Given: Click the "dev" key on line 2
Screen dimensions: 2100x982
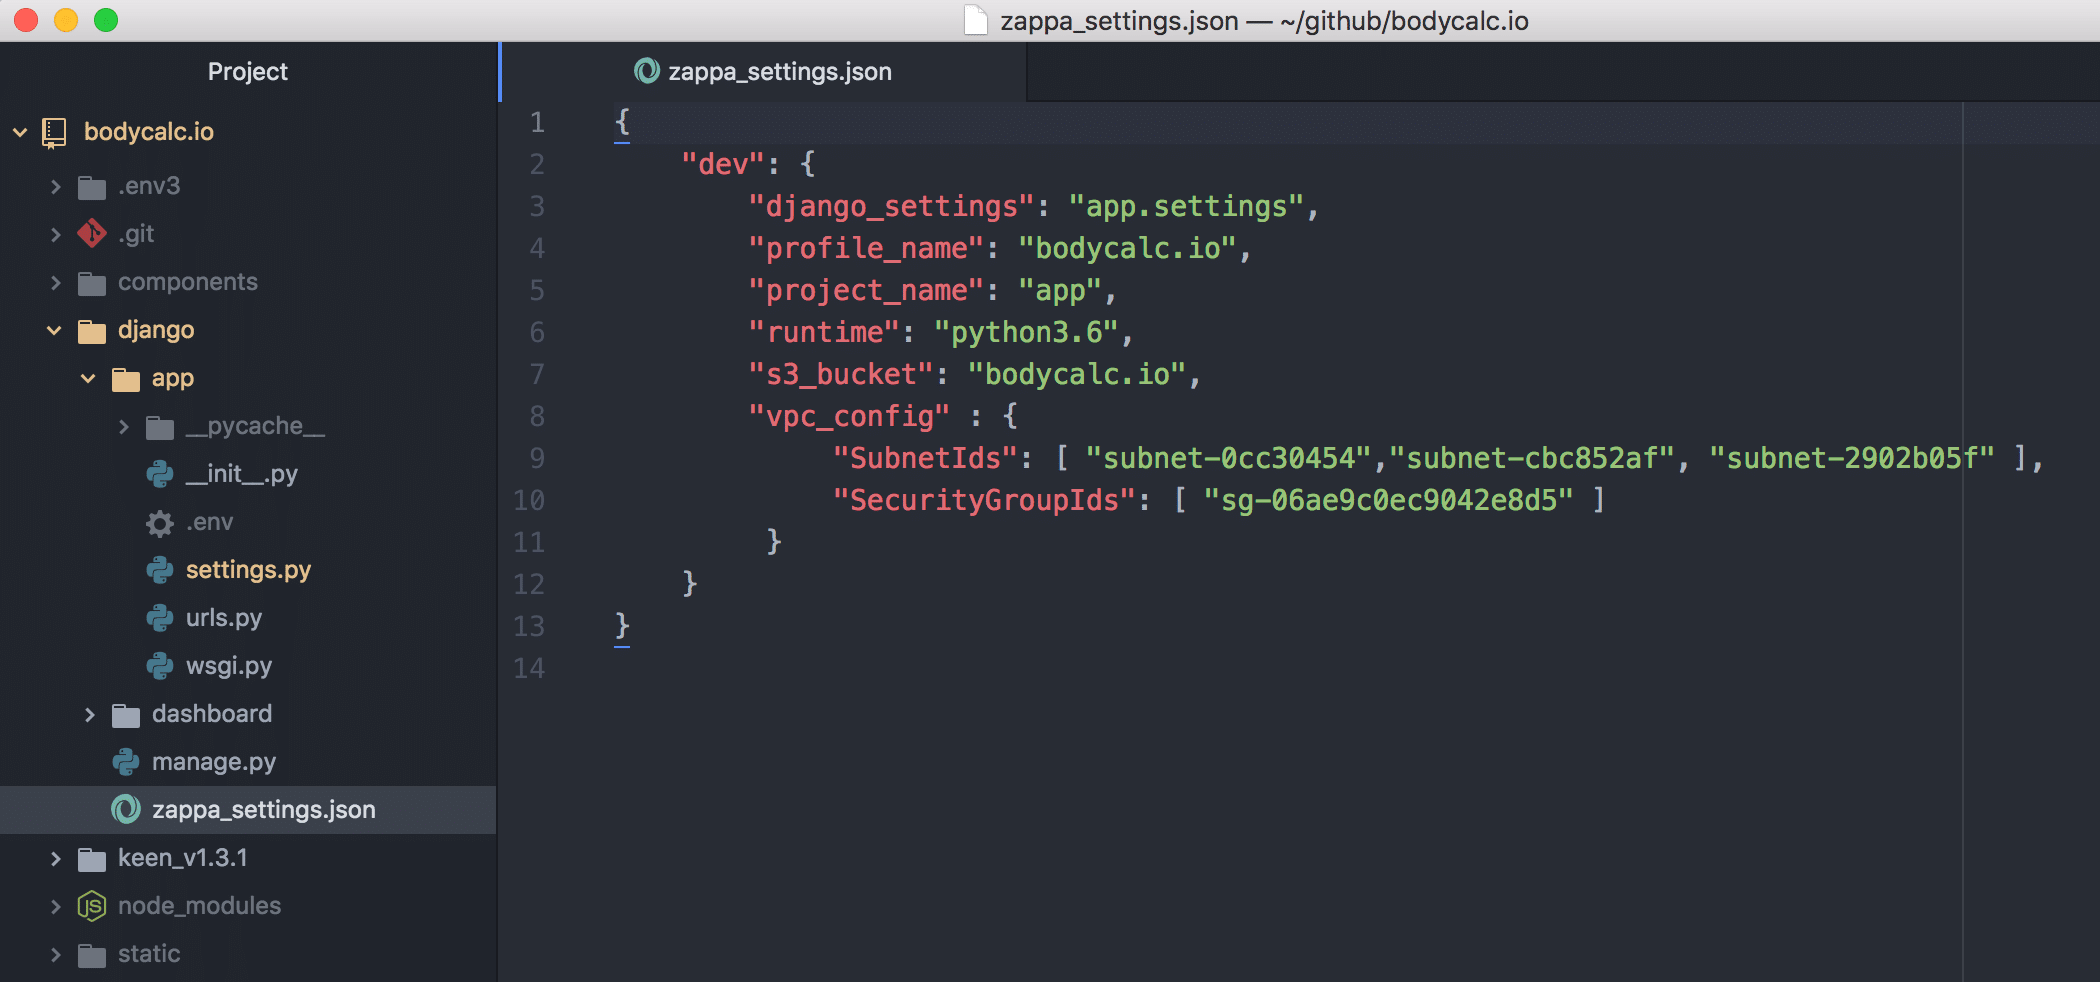Looking at the screenshot, I should [x=724, y=164].
